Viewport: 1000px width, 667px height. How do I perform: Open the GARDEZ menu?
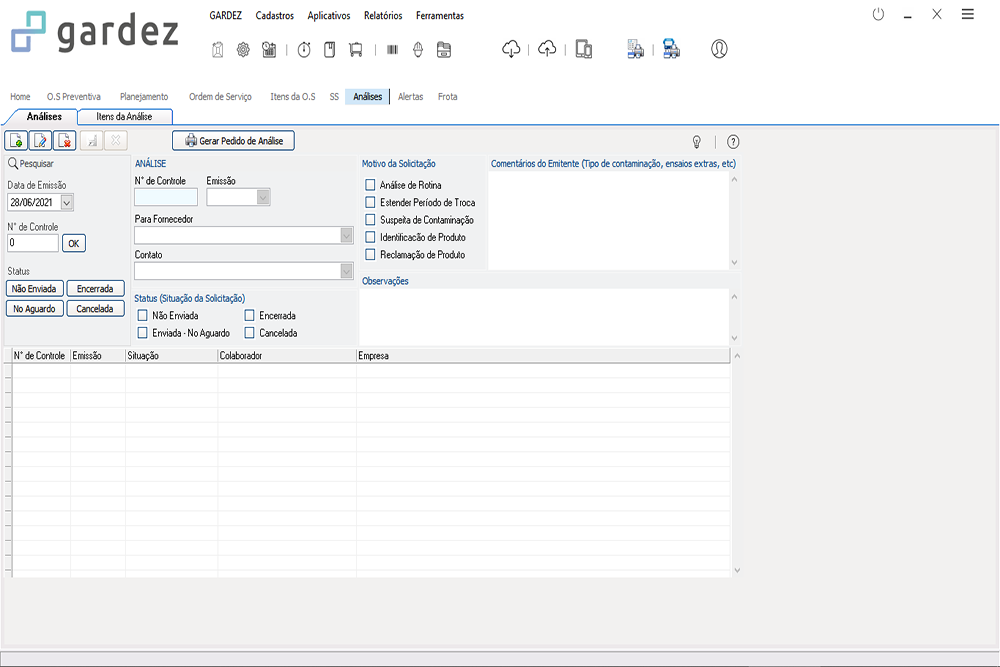click(x=226, y=15)
